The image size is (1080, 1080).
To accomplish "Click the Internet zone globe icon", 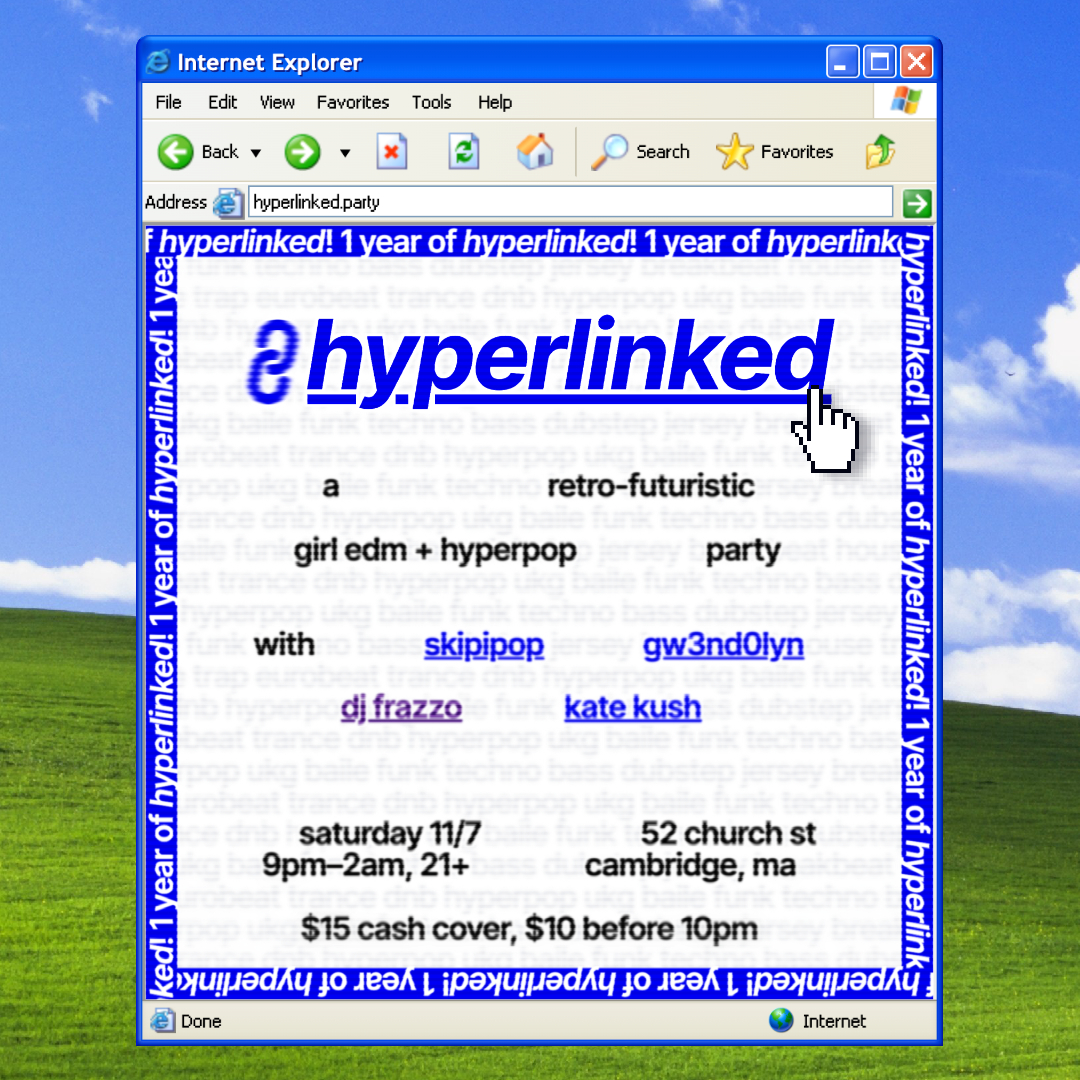I will point(781,1020).
